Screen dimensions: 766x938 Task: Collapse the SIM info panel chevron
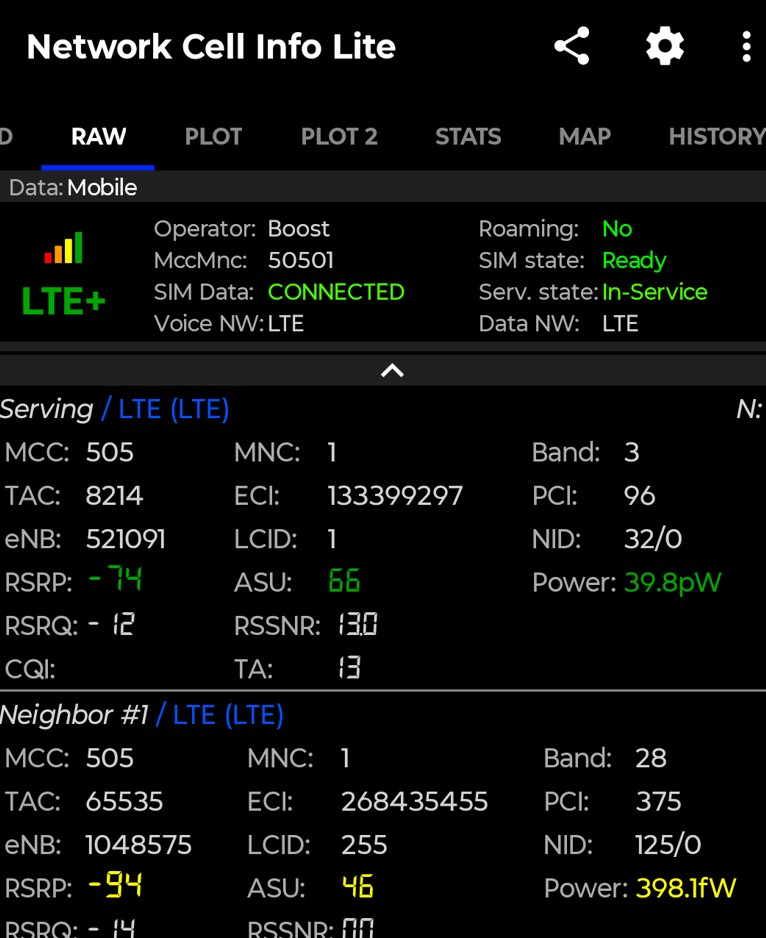(x=392, y=370)
